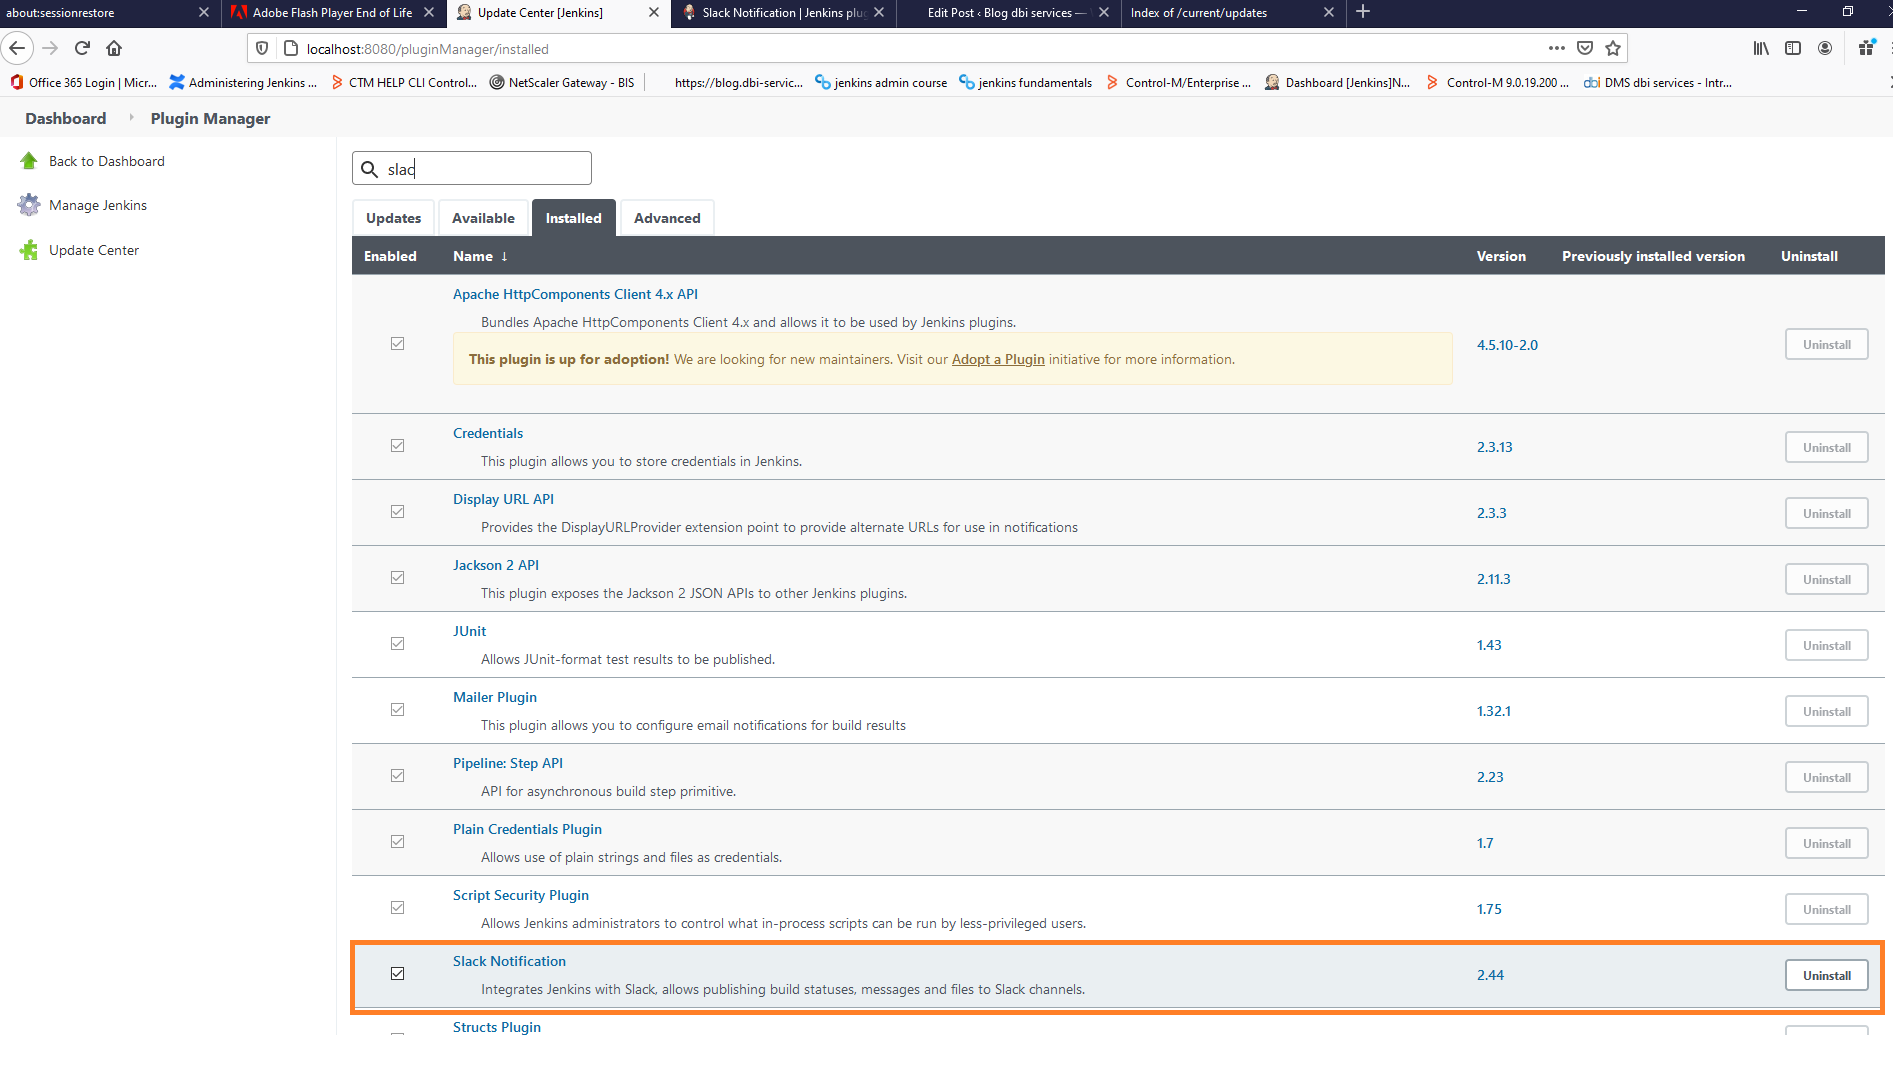The width and height of the screenshot is (1904, 1078).
Task: Bookmark this page with the star icon
Action: [1613, 48]
